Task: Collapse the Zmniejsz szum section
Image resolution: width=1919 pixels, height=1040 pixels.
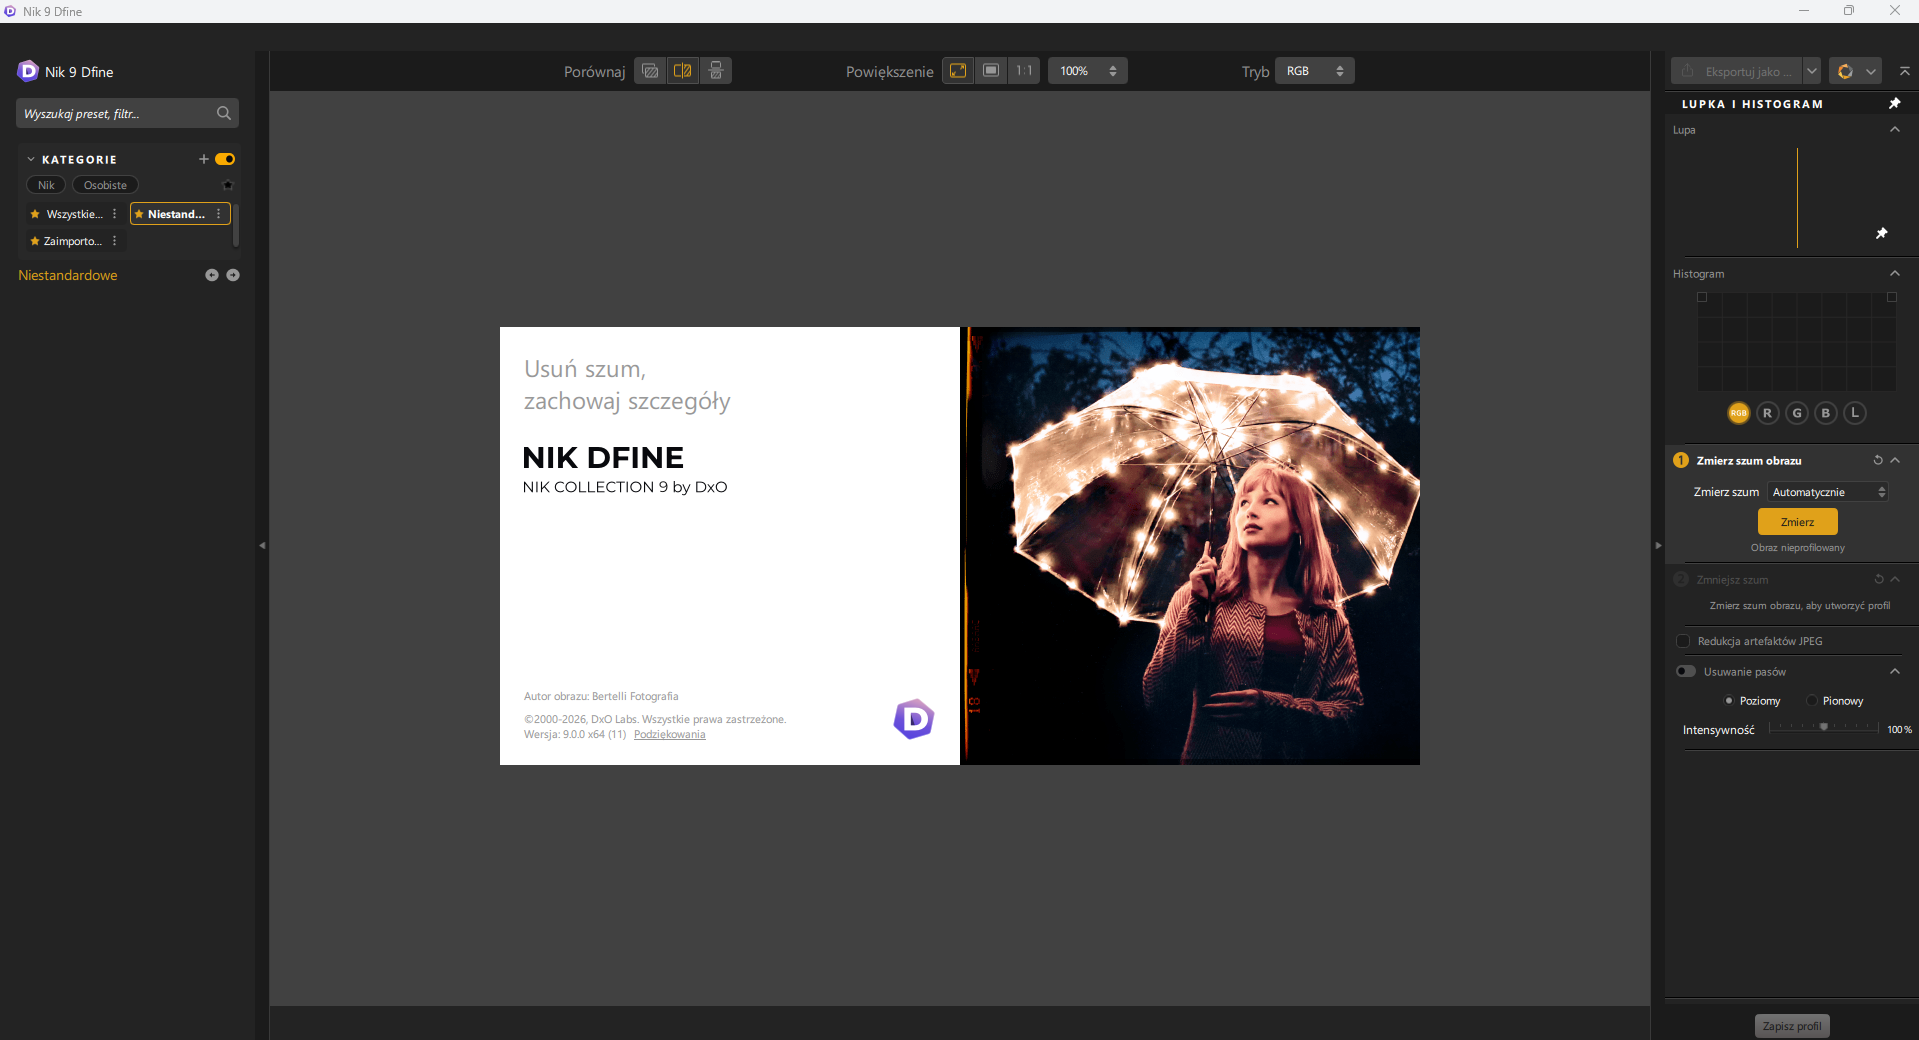Action: click(x=1895, y=579)
